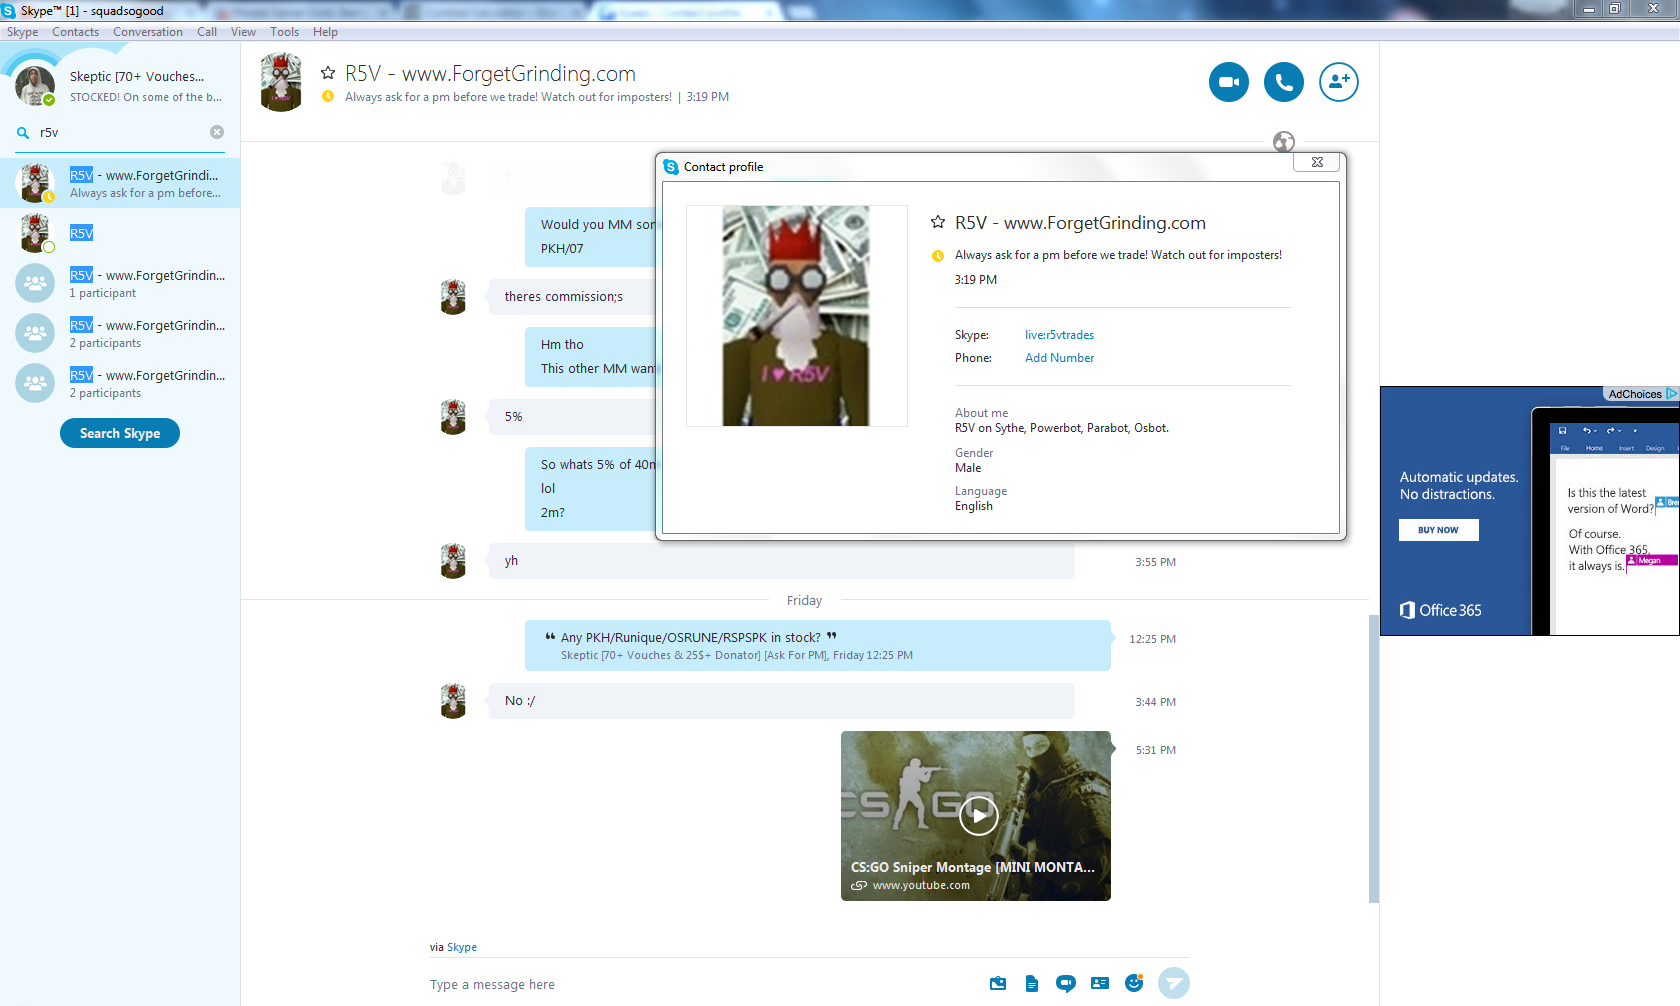
Task: Click the R5V avatar in the conversation header
Action: click(x=281, y=82)
